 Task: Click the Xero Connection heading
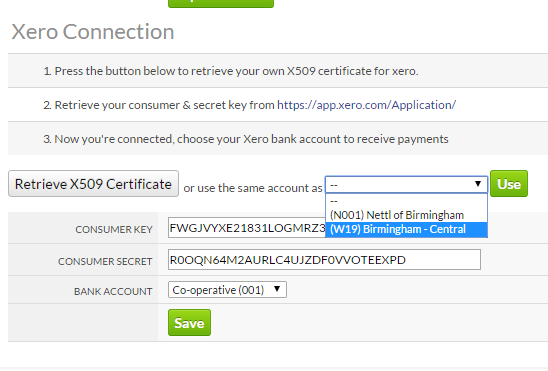(93, 32)
